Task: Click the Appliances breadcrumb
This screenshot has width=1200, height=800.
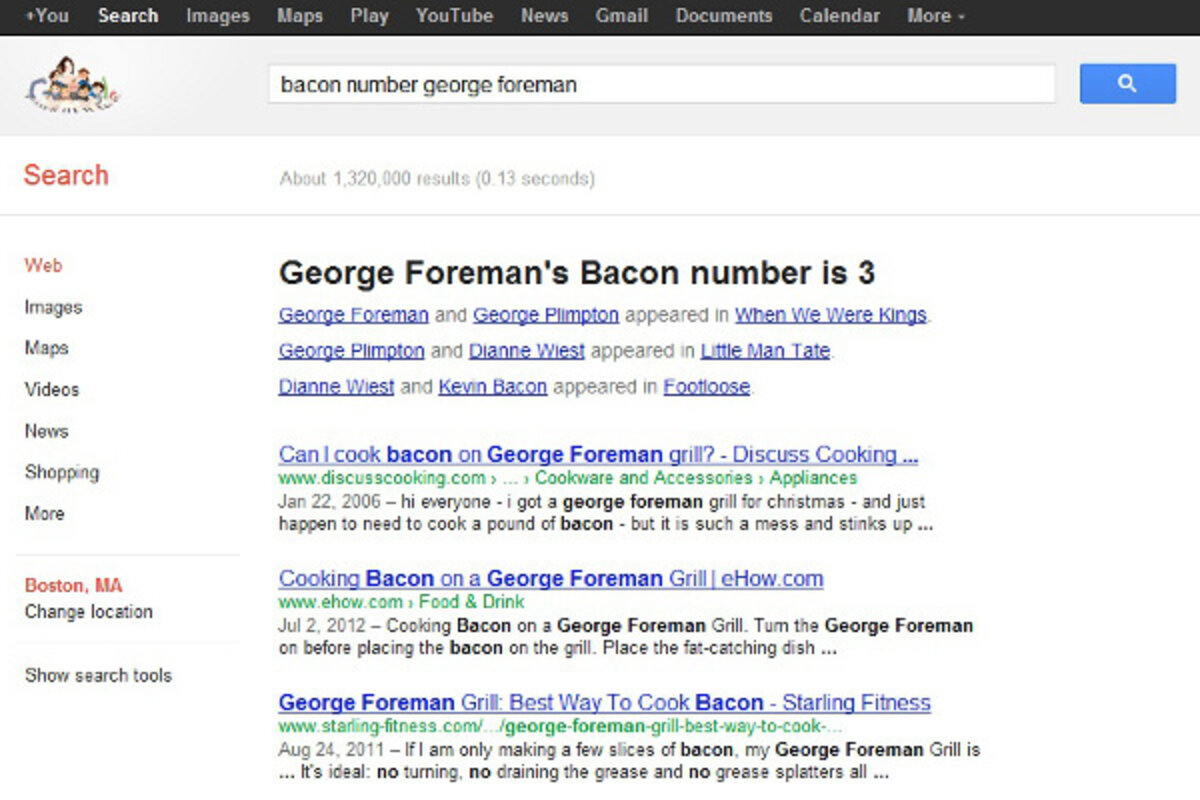Action: [x=813, y=478]
